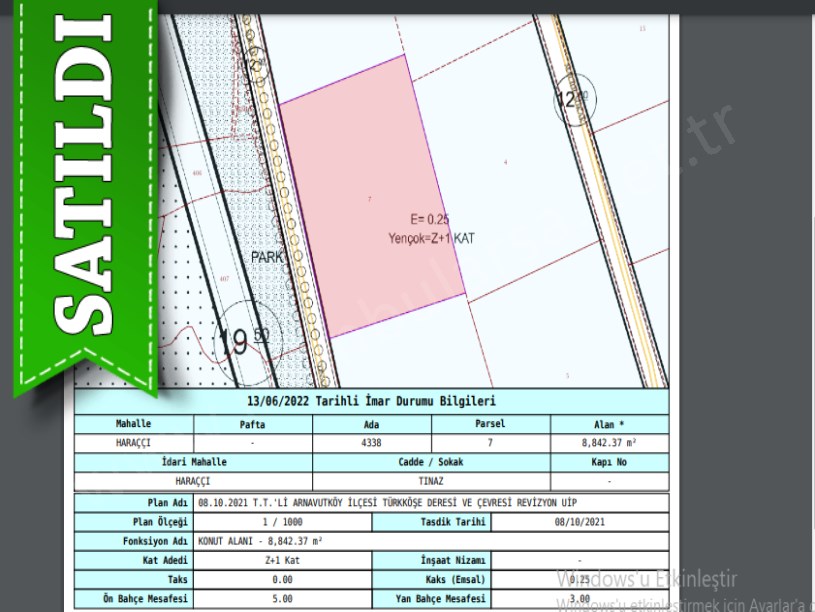Click the Pafta column header
The width and height of the screenshot is (815, 612).
[x=253, y=424]
